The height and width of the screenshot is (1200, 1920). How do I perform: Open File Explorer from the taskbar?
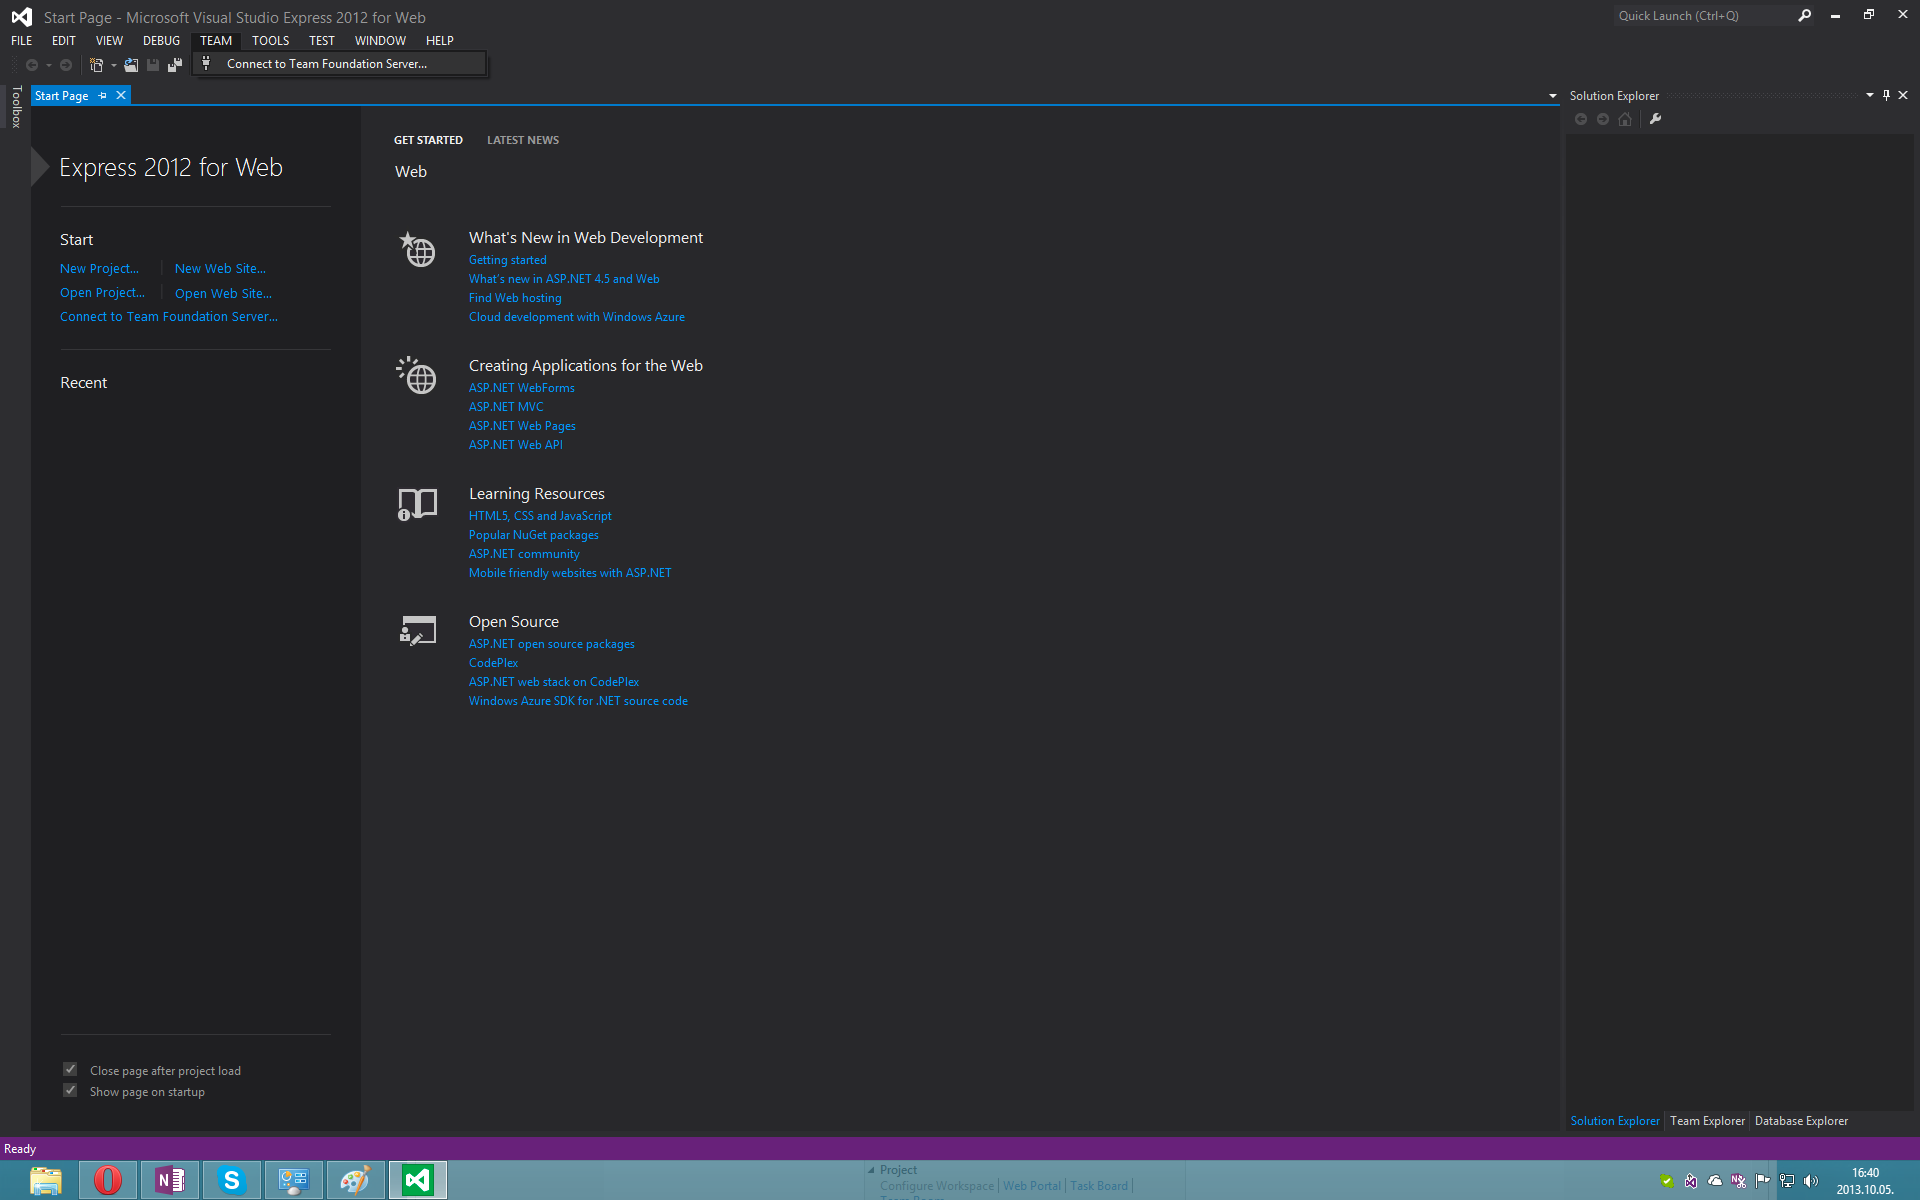(46, 1181)
